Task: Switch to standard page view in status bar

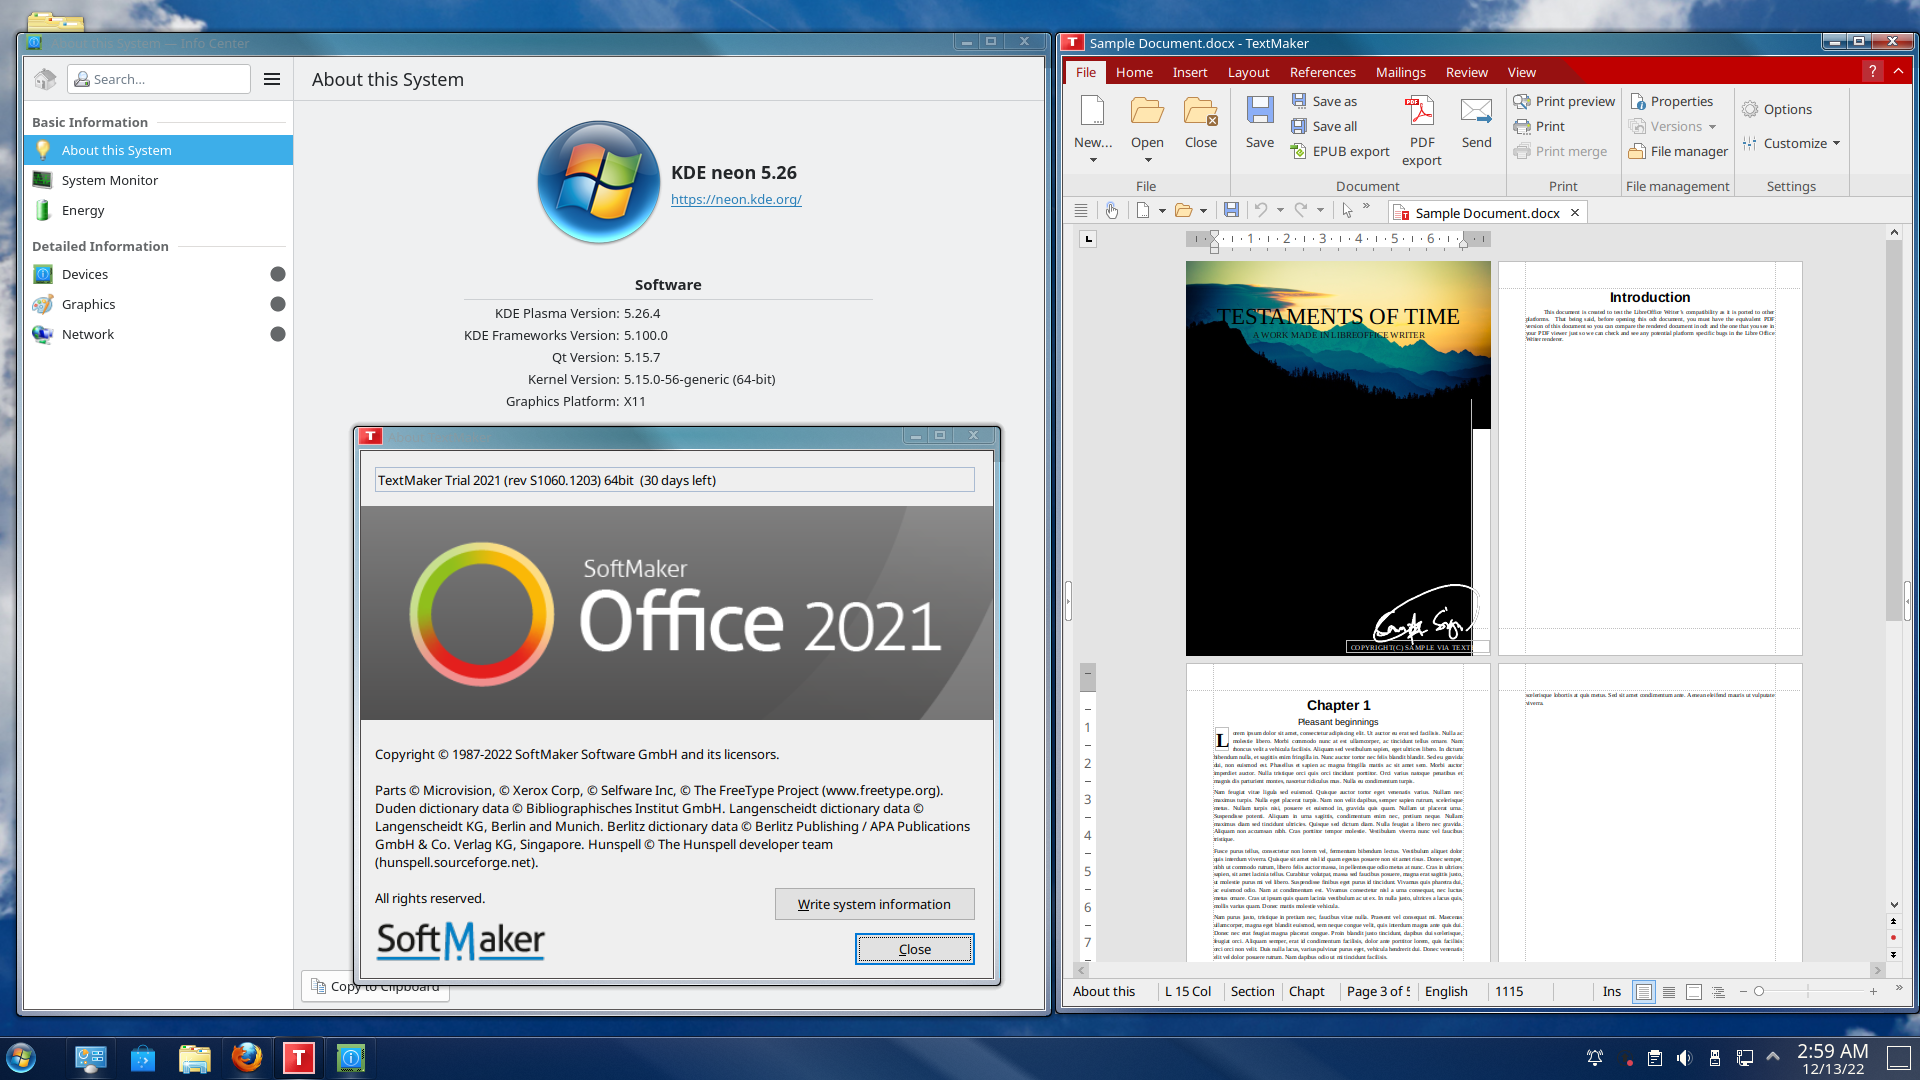Action: 1643,992
